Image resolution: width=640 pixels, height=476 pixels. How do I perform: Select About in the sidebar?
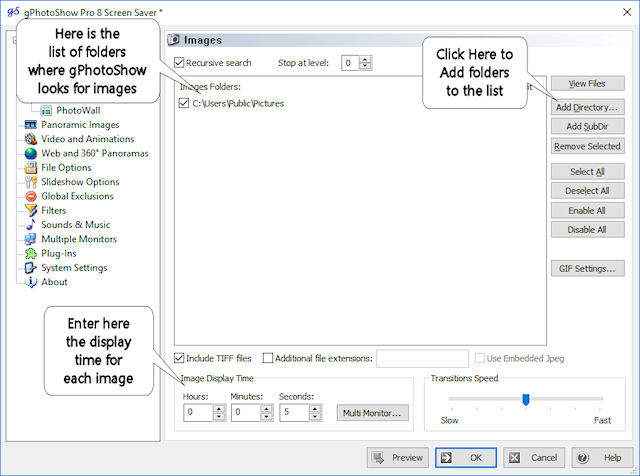(54, 282)
